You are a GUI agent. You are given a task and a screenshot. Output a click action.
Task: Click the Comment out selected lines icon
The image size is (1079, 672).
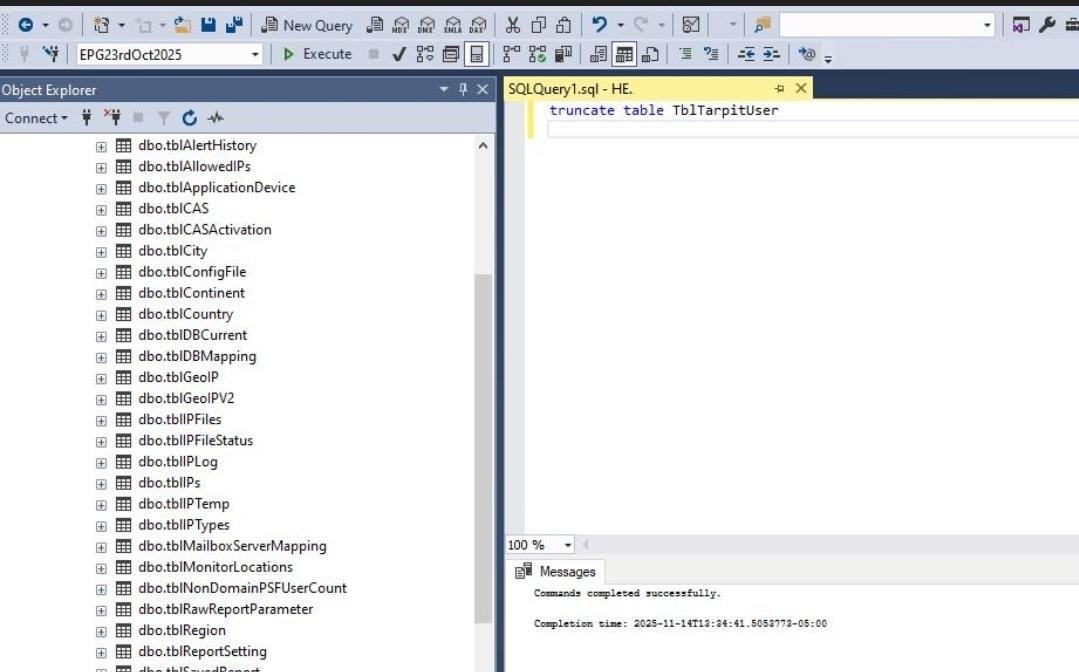pos(686,54)
